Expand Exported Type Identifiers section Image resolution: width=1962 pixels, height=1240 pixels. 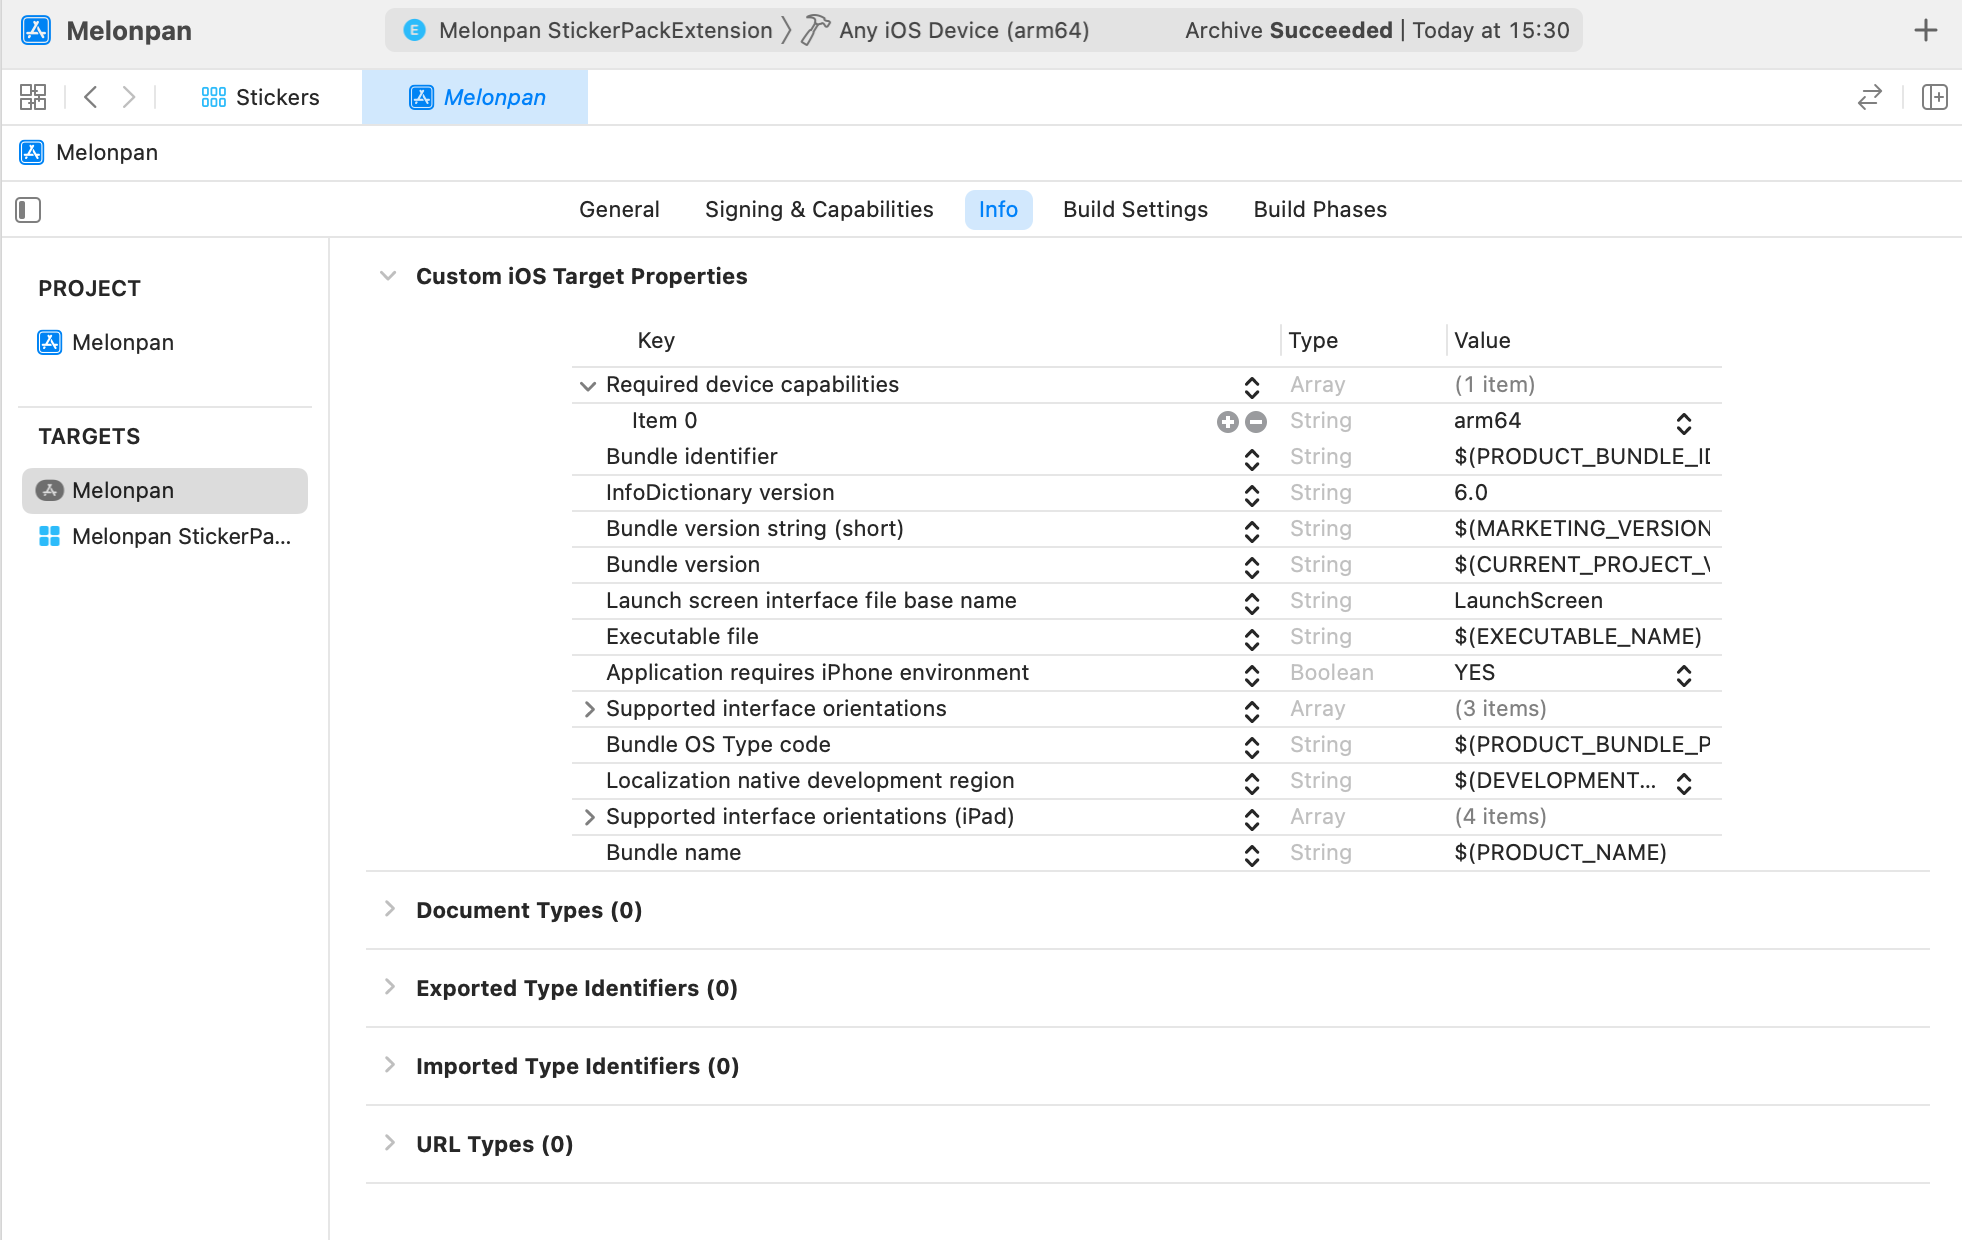point(390,987)
